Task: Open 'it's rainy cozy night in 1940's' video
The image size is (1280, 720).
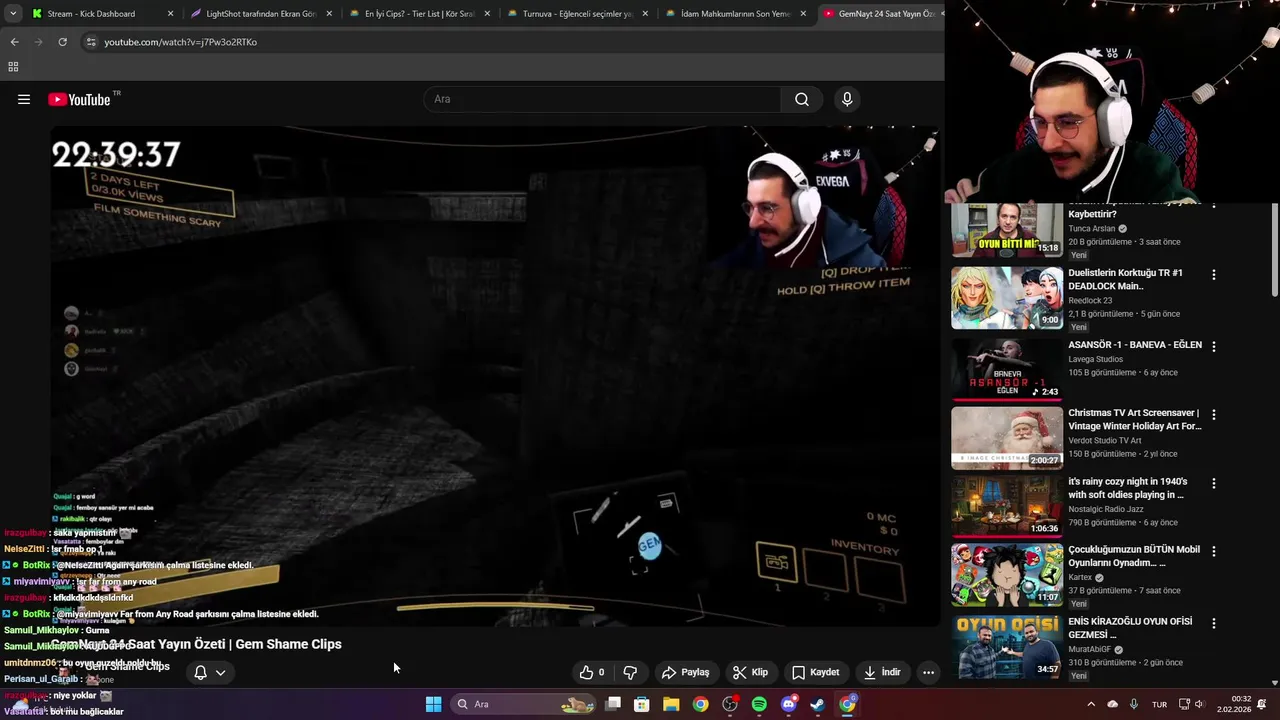Action: point(1128,488)
